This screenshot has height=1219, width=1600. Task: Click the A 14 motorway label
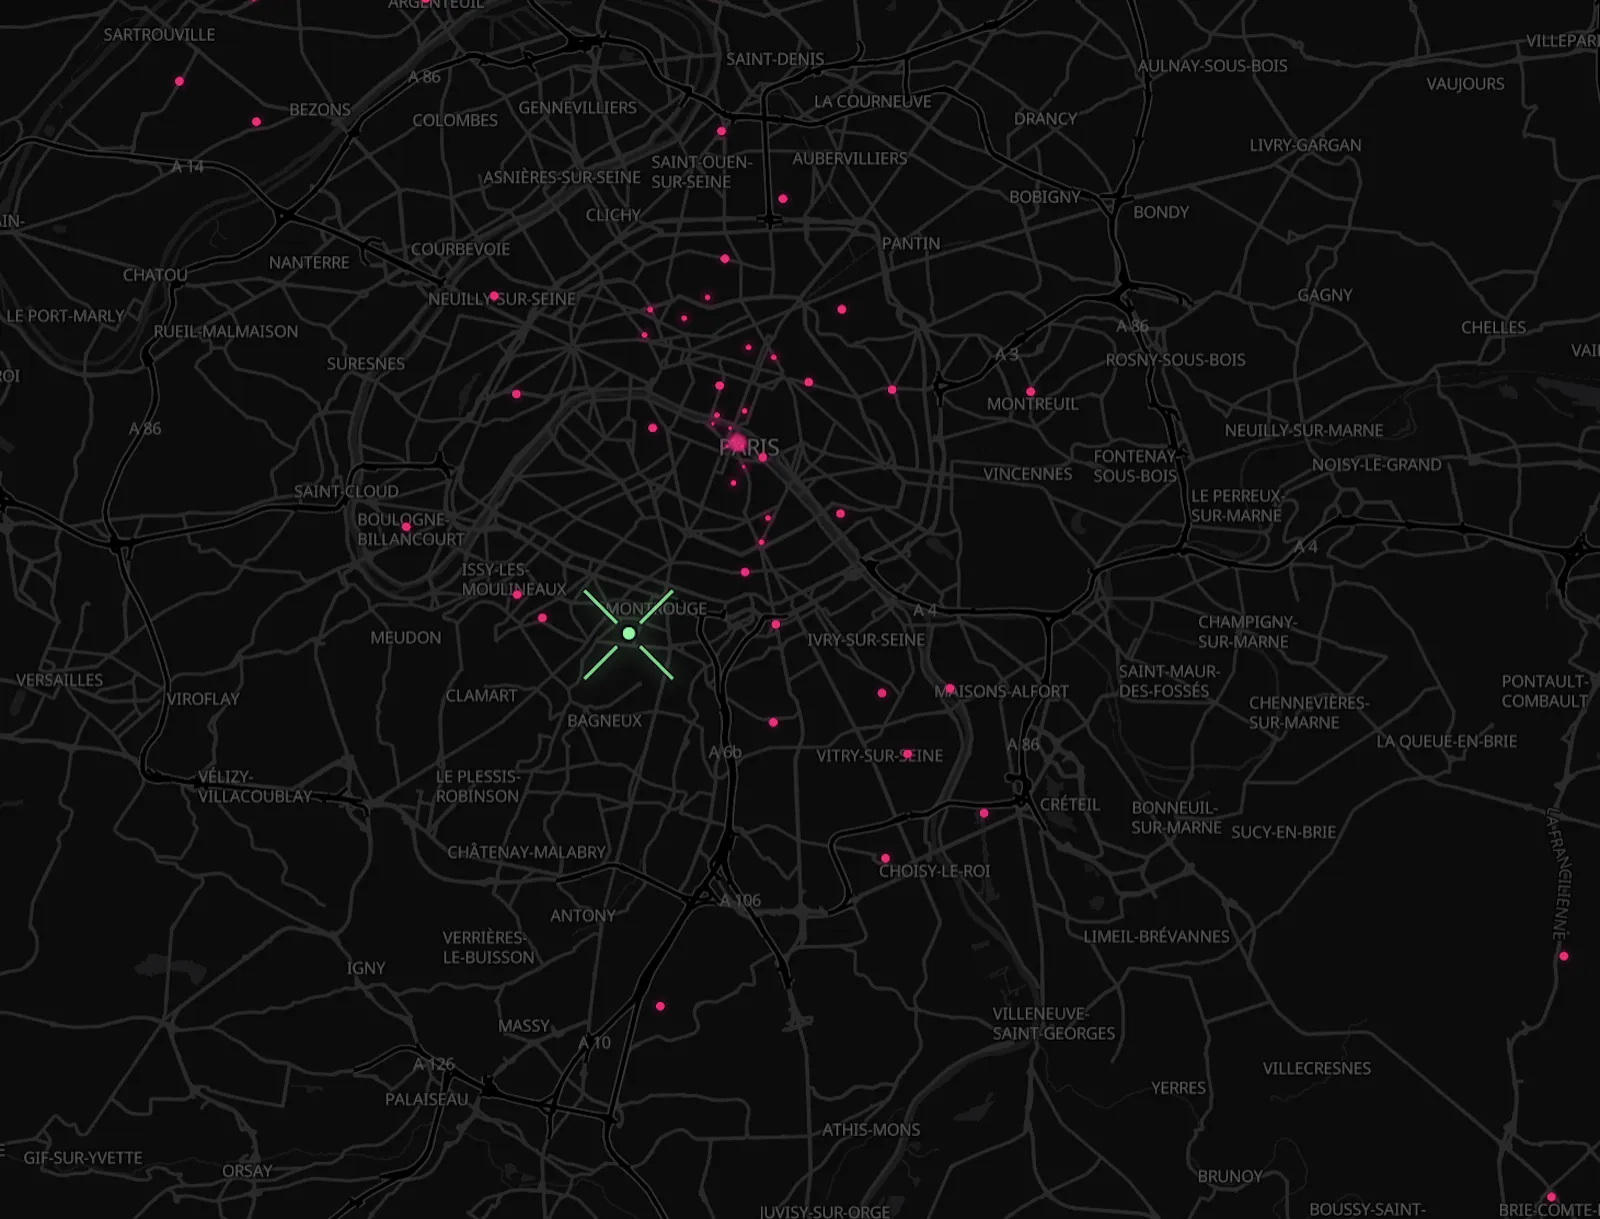pos(188,167)
